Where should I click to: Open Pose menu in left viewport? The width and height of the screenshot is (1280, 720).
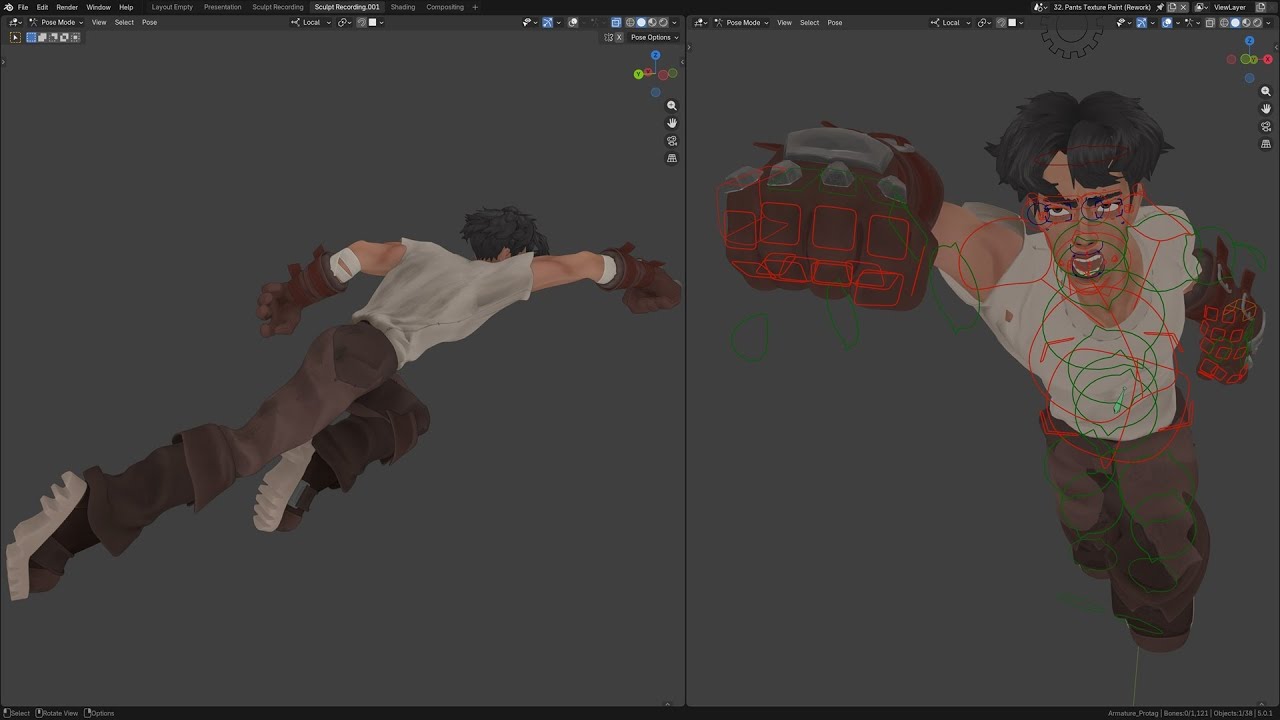click(x=149, y=22)
